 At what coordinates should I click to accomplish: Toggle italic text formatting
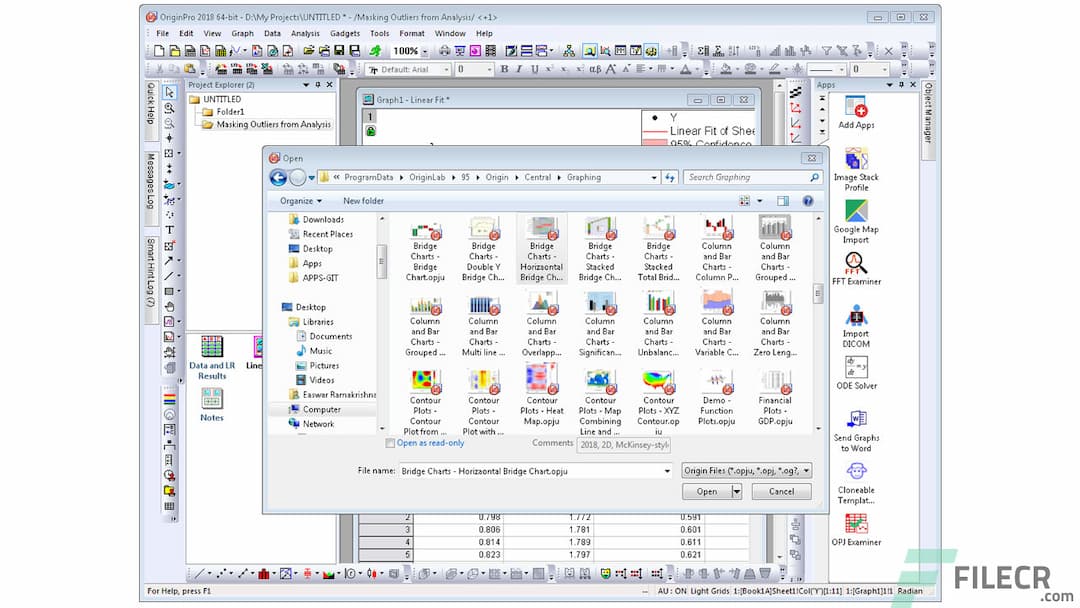[x=520, y=69]
